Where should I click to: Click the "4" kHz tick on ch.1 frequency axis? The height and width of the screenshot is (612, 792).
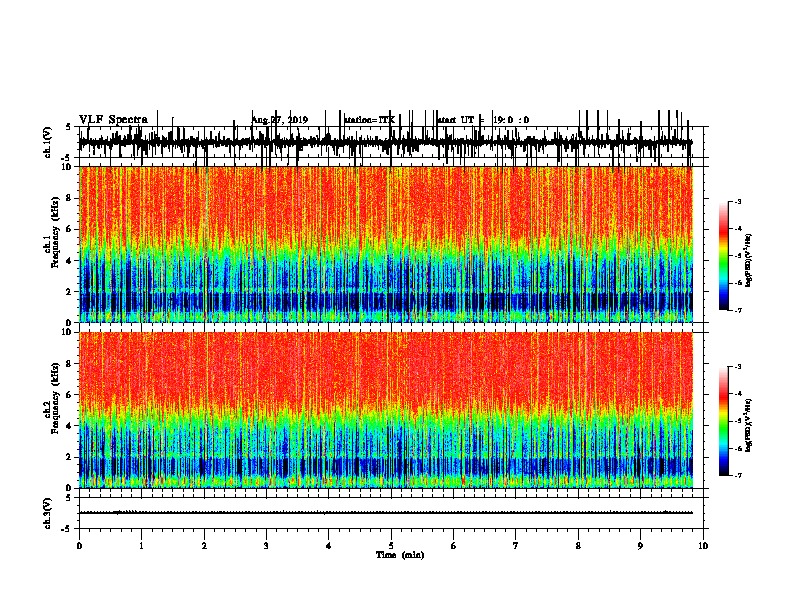69,261
